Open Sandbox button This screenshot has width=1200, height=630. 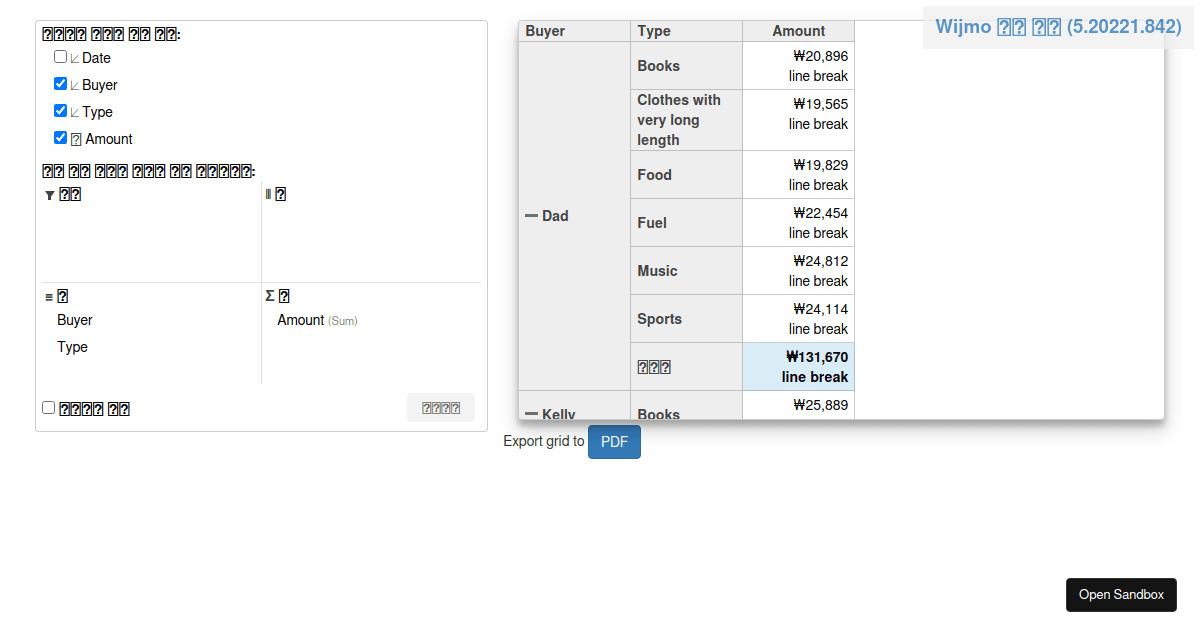pyautogui.click(x=1121, y=595)
